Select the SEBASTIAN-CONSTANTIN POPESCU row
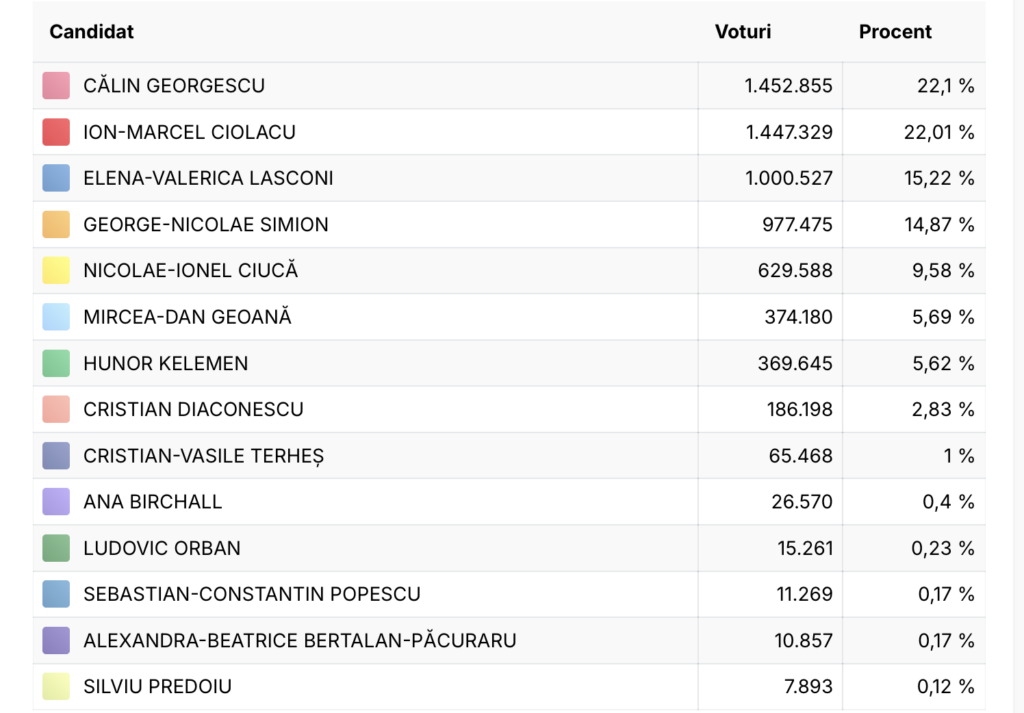 tap(509, 594)
